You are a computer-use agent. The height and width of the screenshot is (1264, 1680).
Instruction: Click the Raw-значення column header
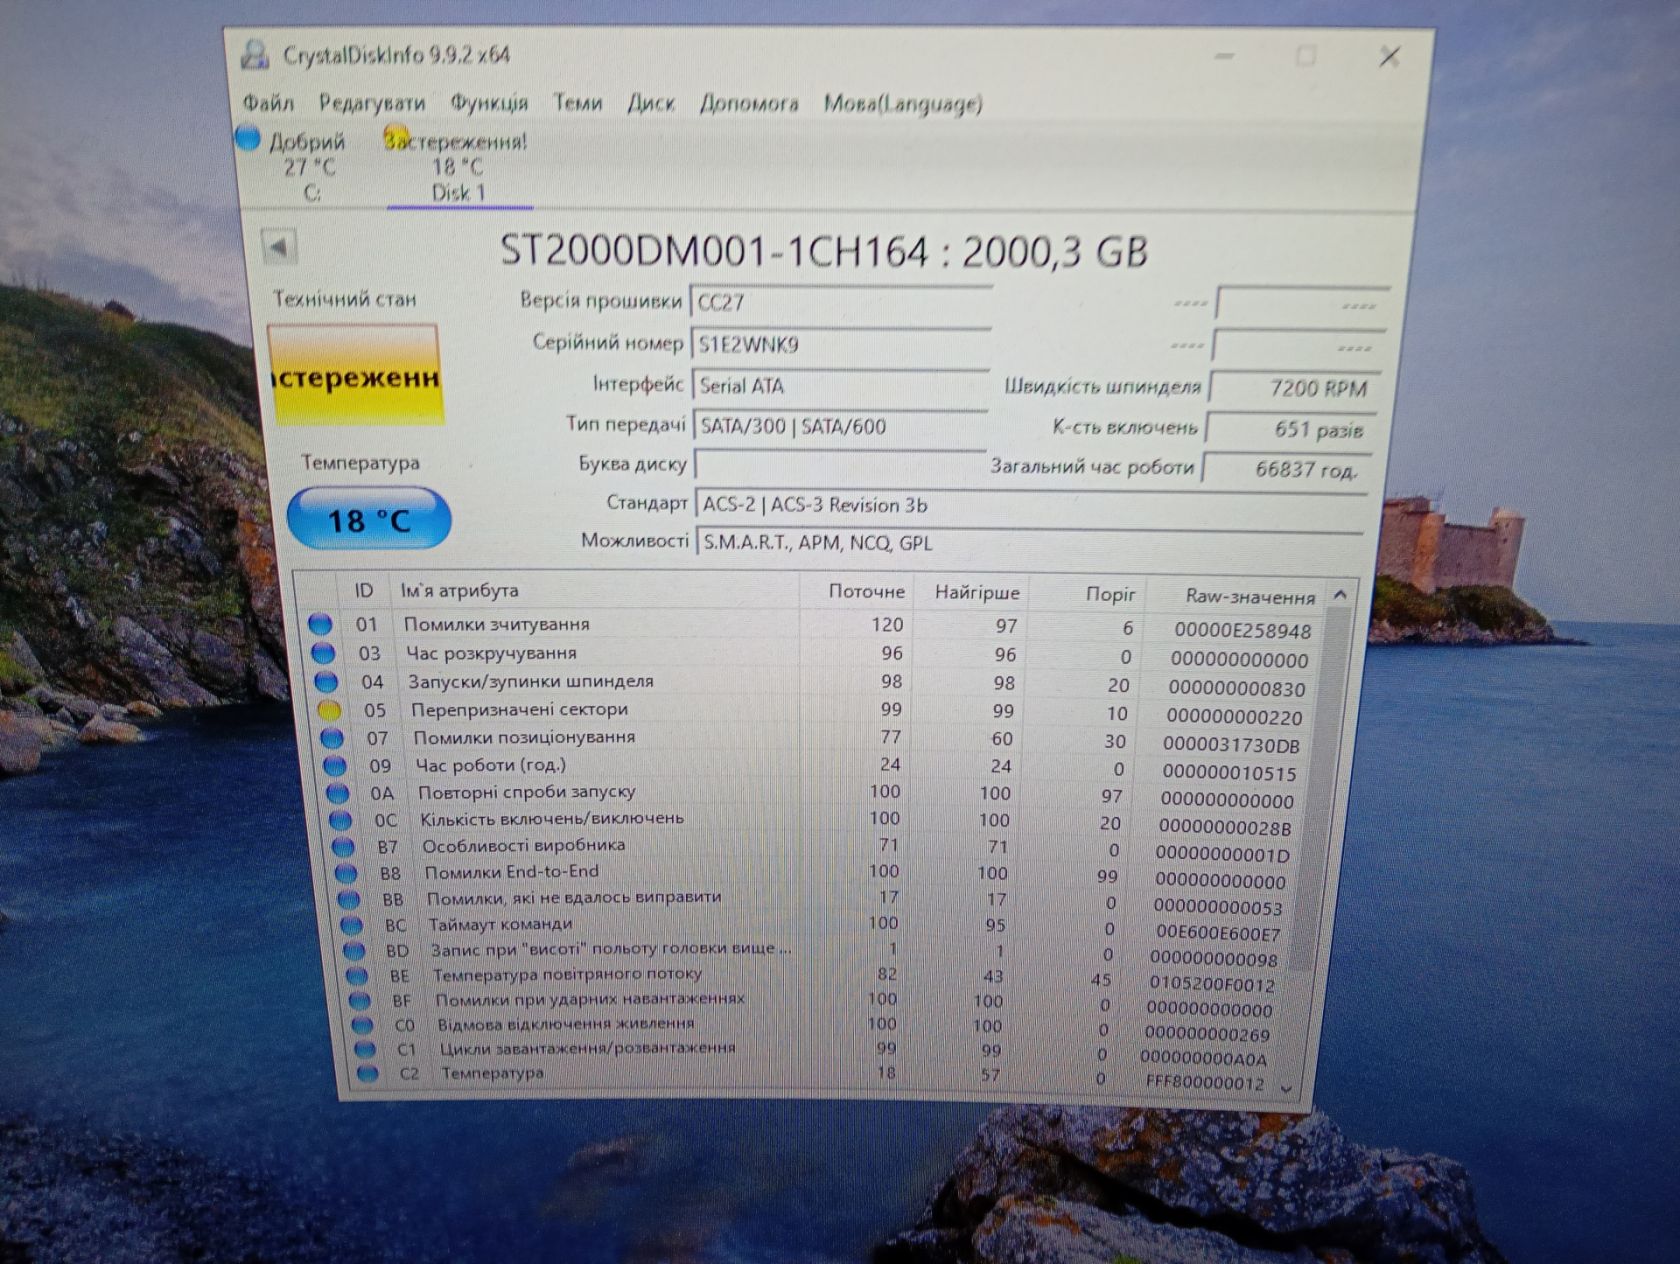tap(1250, 597)
